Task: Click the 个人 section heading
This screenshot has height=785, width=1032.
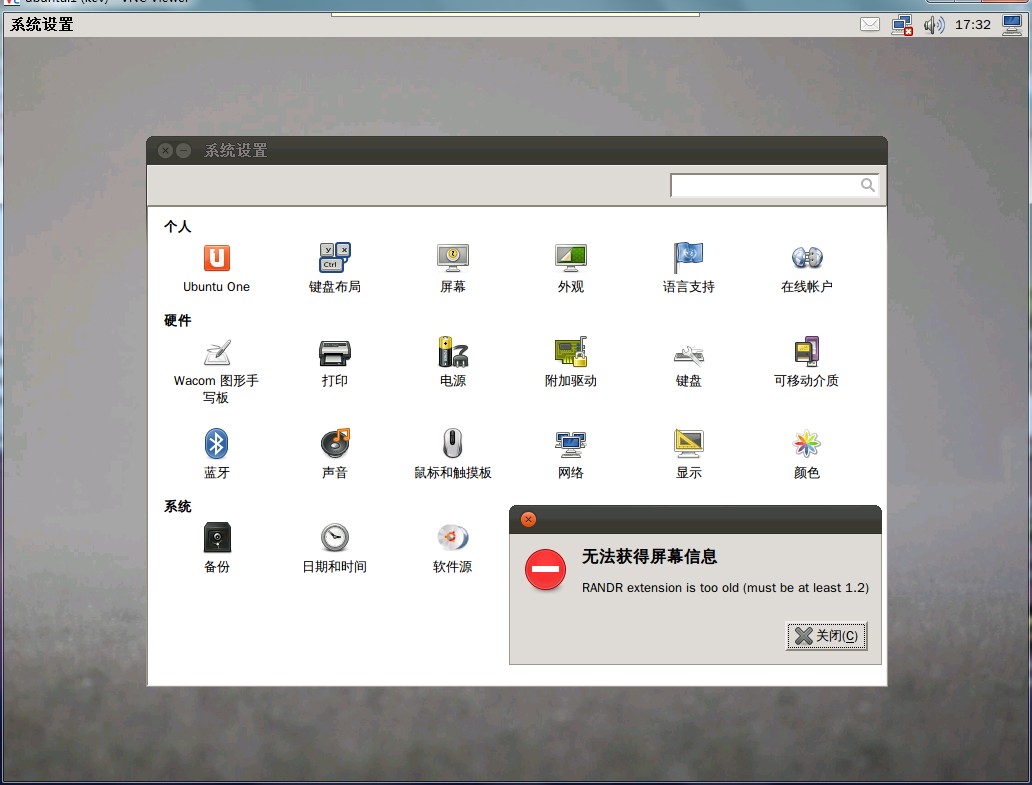Action: pos(178,227)
